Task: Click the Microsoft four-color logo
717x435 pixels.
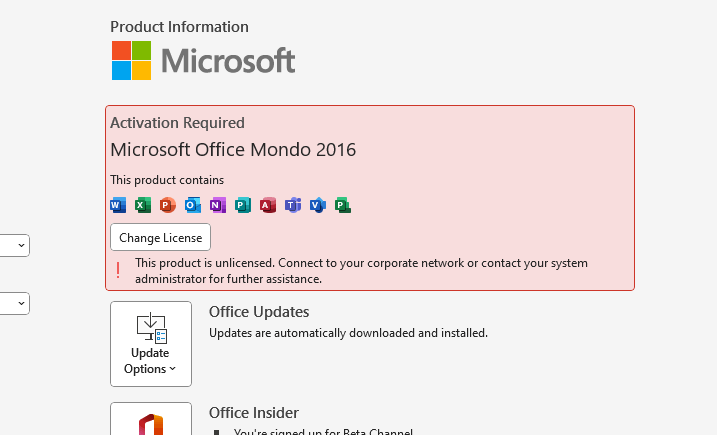Action: 131,60
